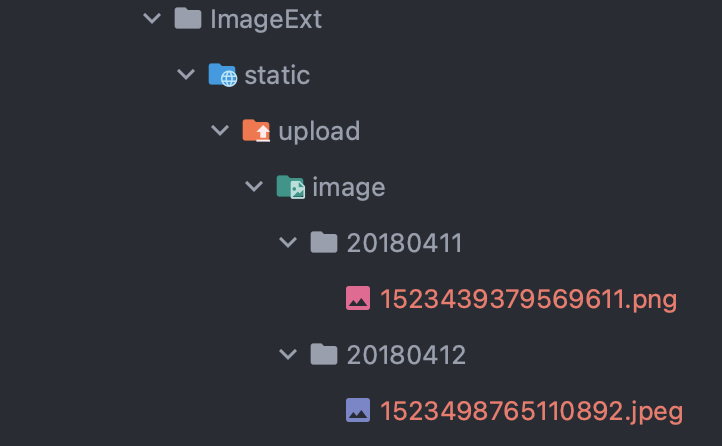This screenshot has height=446, width=722.
Task: Click the 20180412 folder icon
Action: click(x=323, y=354)
